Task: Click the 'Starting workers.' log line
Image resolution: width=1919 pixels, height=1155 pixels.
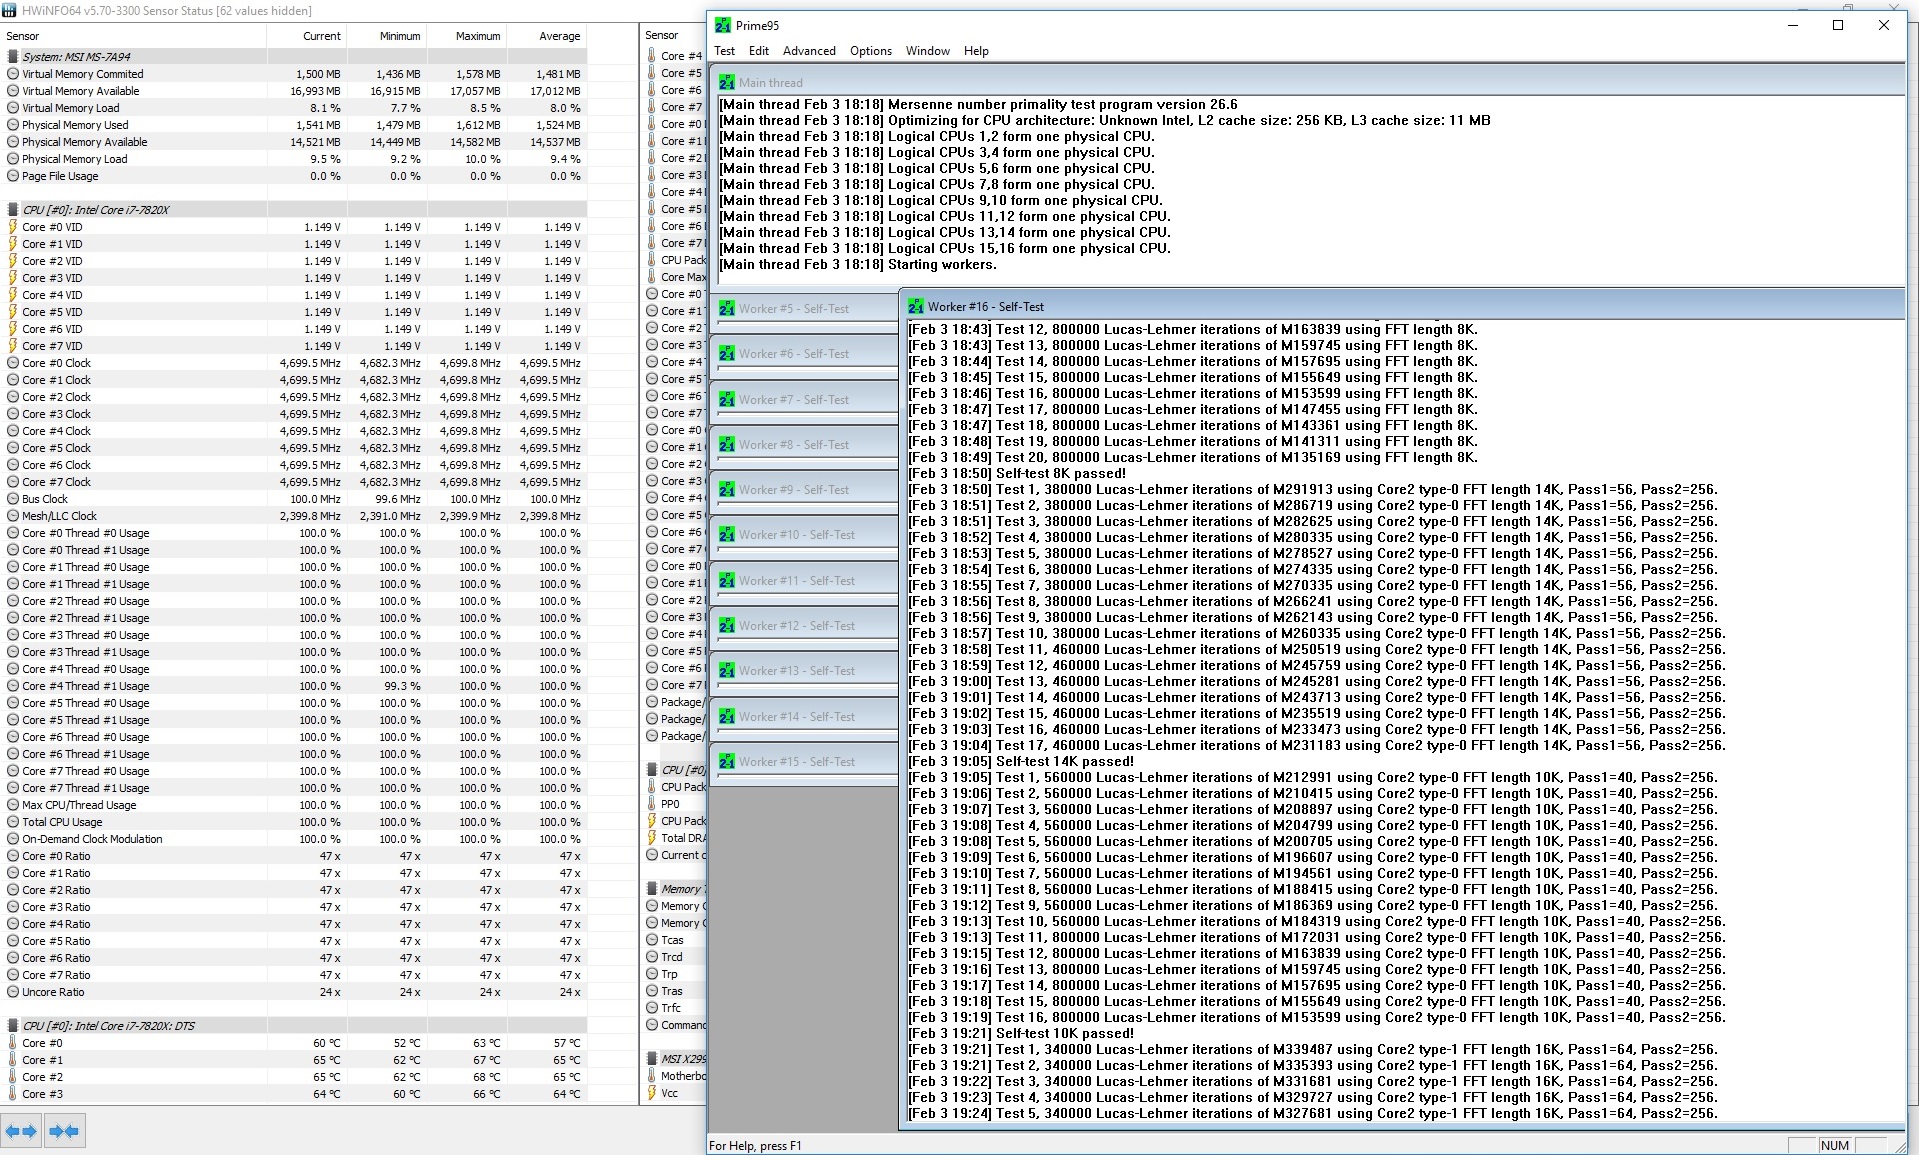Action: (x=858, y=265)
